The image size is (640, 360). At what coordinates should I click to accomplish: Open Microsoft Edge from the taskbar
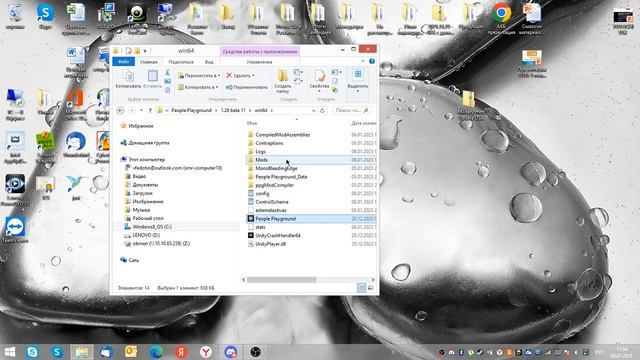tap(156, 352)
